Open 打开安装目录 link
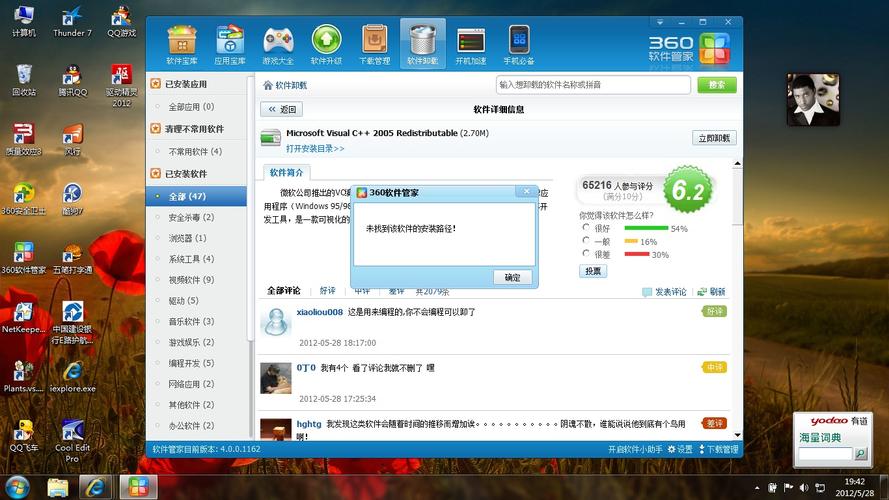889x500 pixels. 315,149
